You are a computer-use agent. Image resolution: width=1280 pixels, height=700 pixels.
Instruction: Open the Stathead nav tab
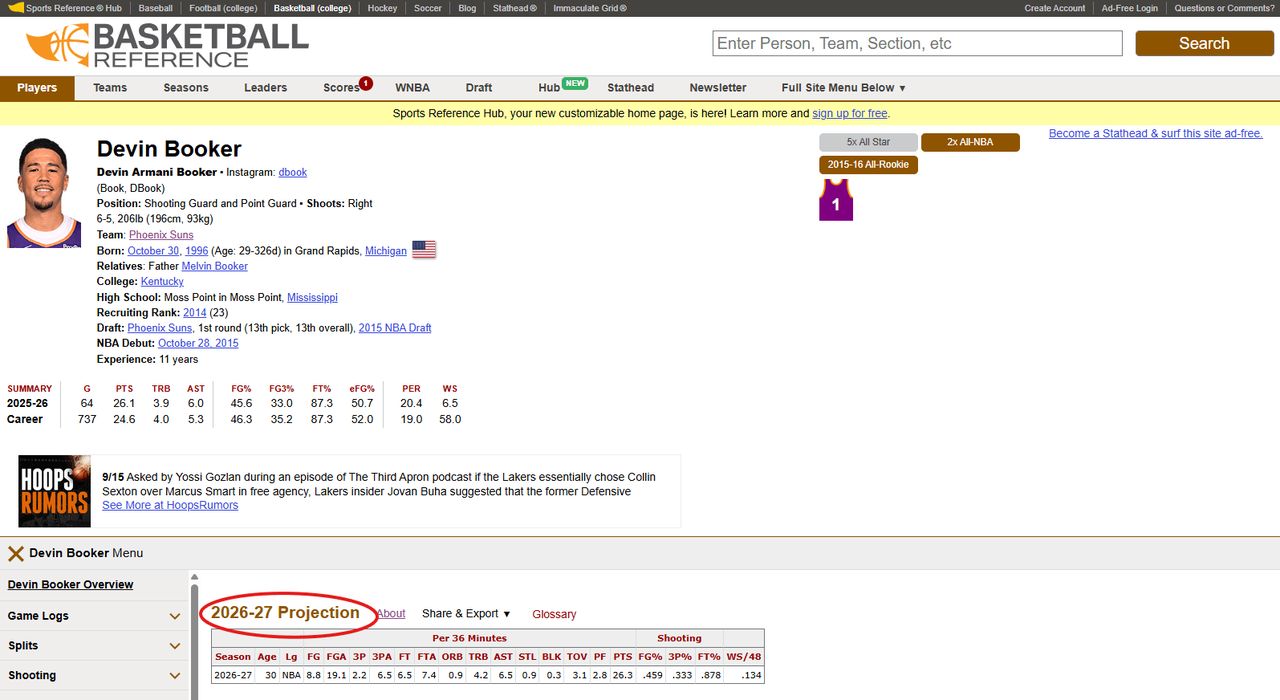click(x=631, y=88)
